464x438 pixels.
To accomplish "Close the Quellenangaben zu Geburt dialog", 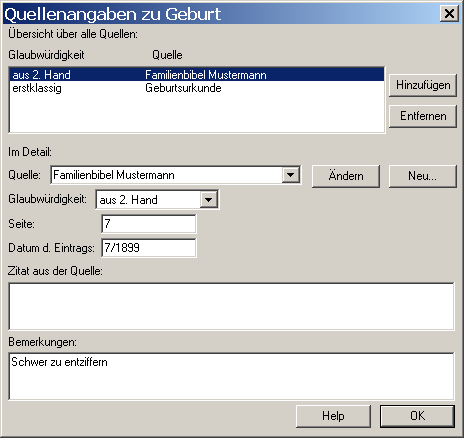I will coord(449,14).
